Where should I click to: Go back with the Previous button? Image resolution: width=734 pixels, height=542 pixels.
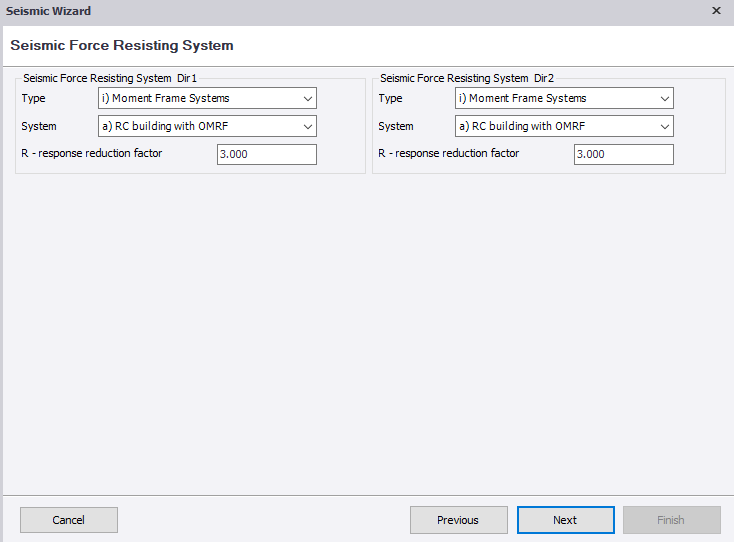click(x=459, y=520)
